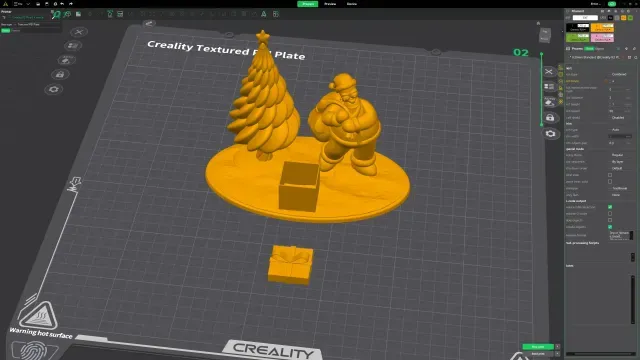Switch the Process scope to Global
The height and width of the screenshot is (360, 640).
point(589,49)
